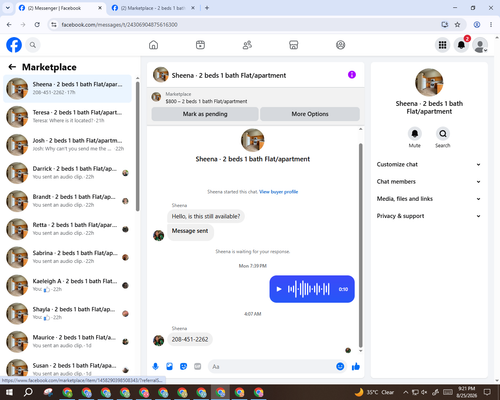Viewport: 500px width, 400px height.
Task: Open the Marketplace storefront icon
Action: (x=294, y=45)
